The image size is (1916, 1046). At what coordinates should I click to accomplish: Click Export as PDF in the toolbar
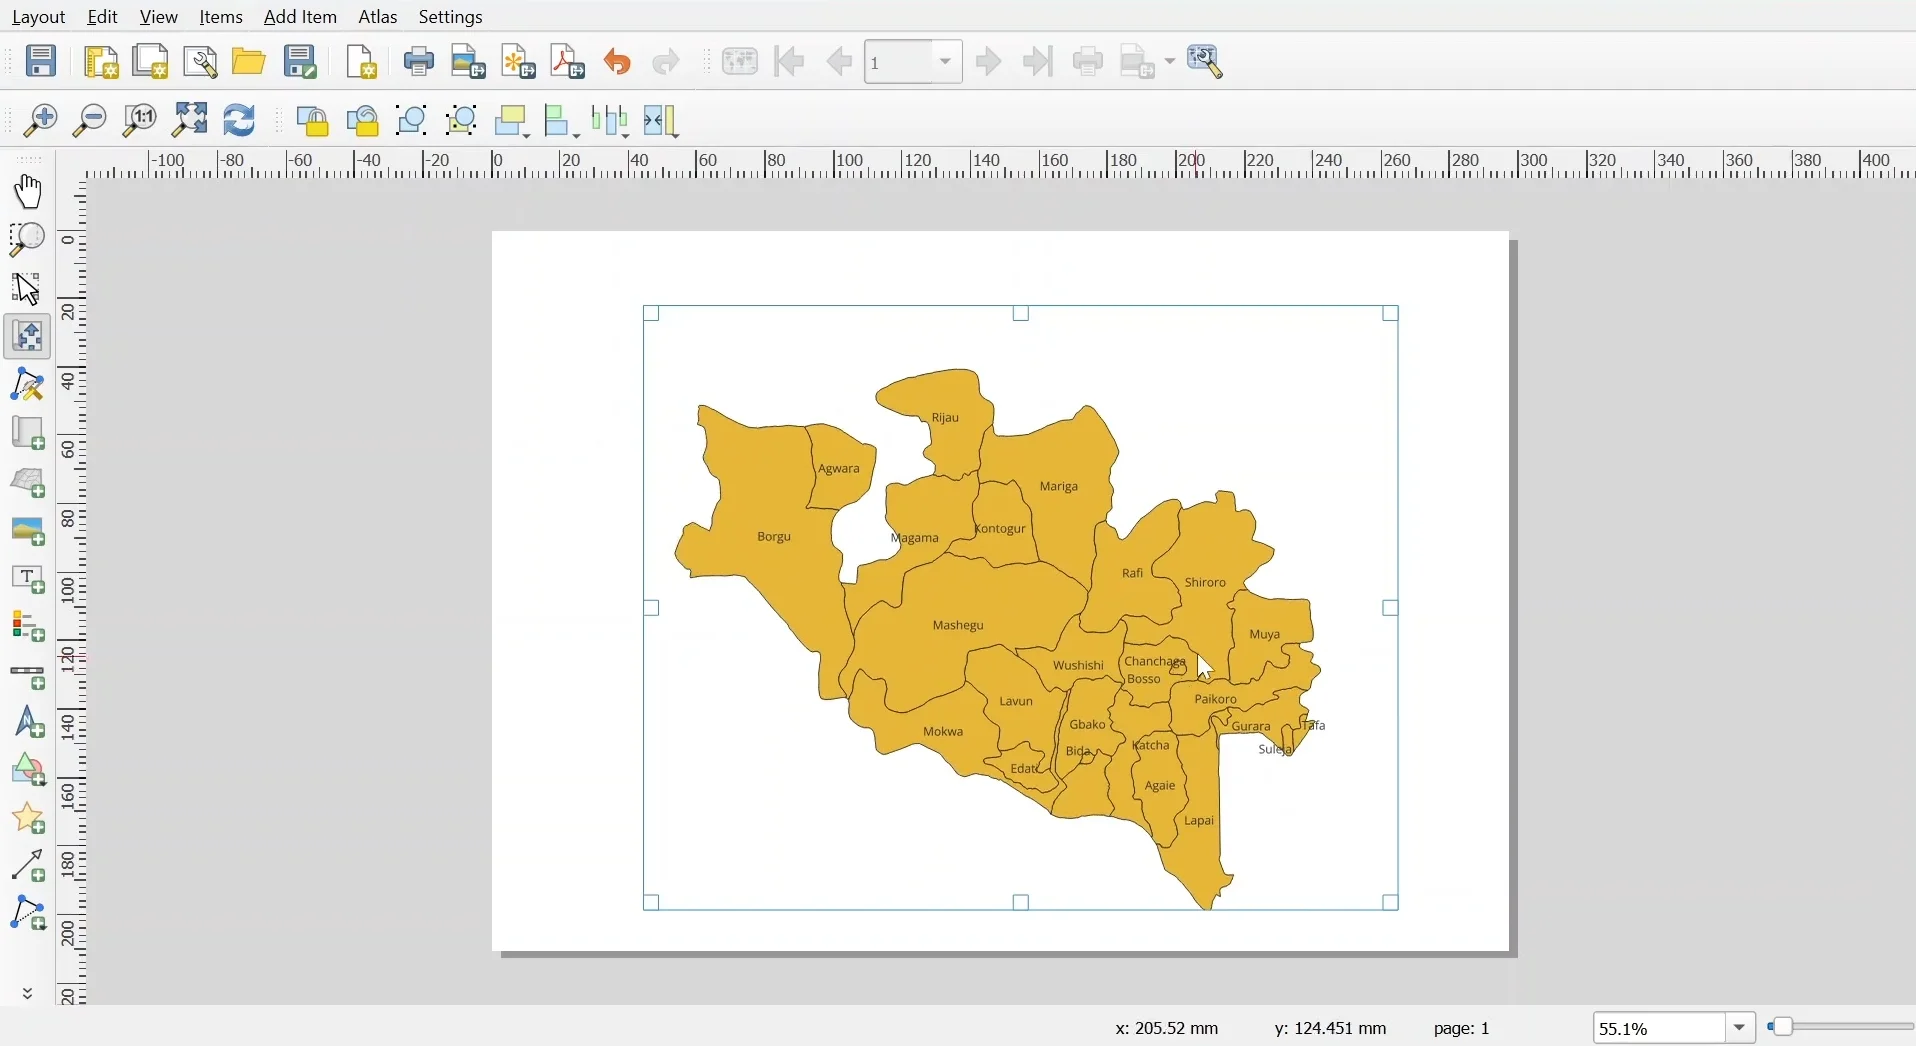pyautogui.click(x=567, y=61)
